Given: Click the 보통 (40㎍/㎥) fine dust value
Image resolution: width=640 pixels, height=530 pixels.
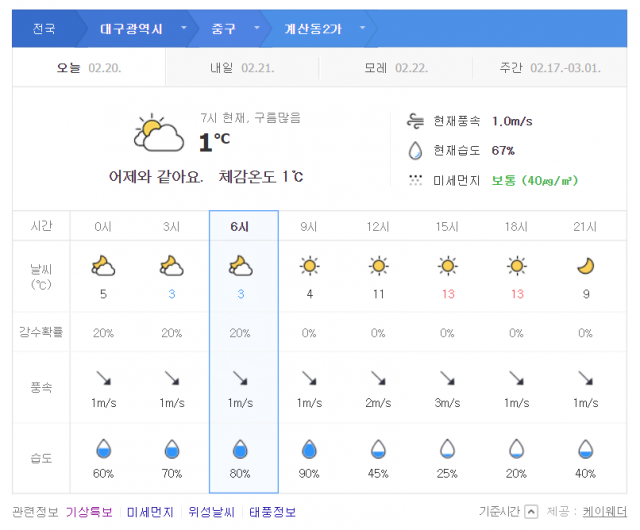Looking at the screenshot, I should pyautogui.click(x=535, y=180).
